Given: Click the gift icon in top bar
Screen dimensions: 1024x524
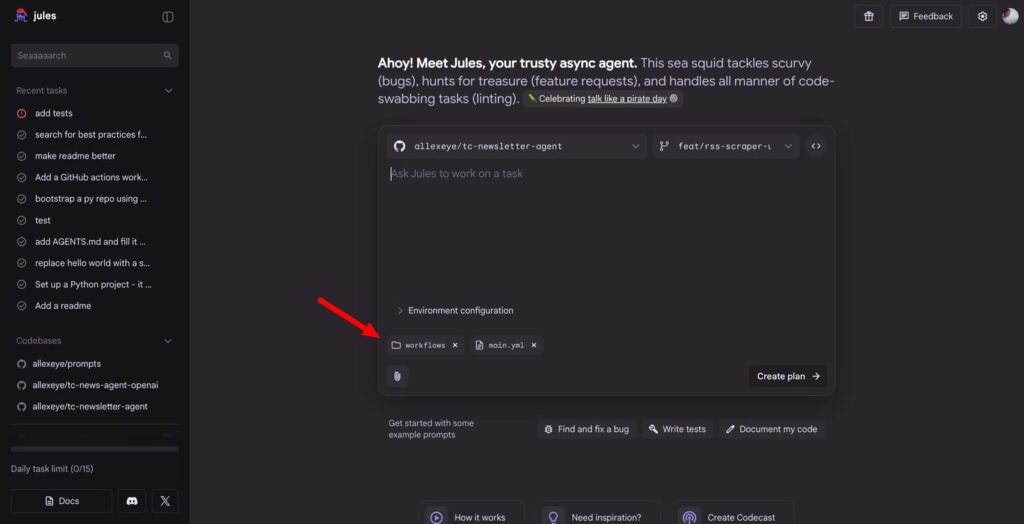Looking at the screenshot, I should point(868,16).
